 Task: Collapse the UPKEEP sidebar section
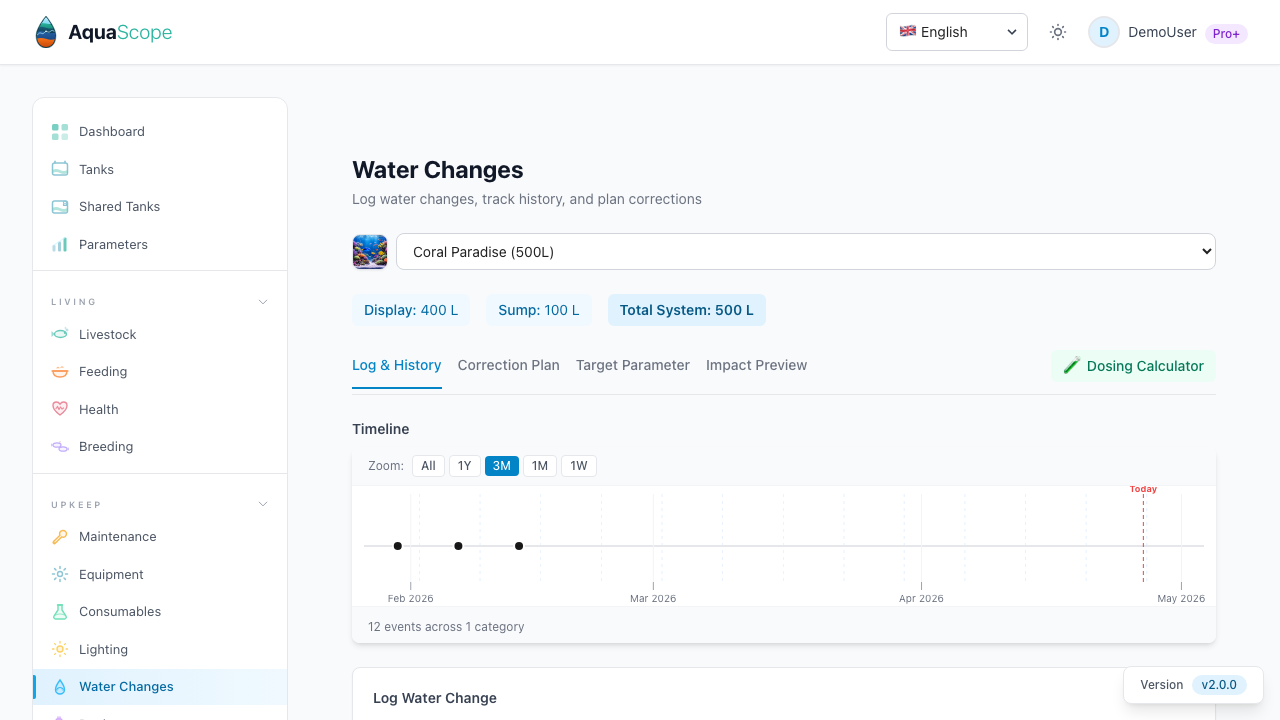point(262,504)
